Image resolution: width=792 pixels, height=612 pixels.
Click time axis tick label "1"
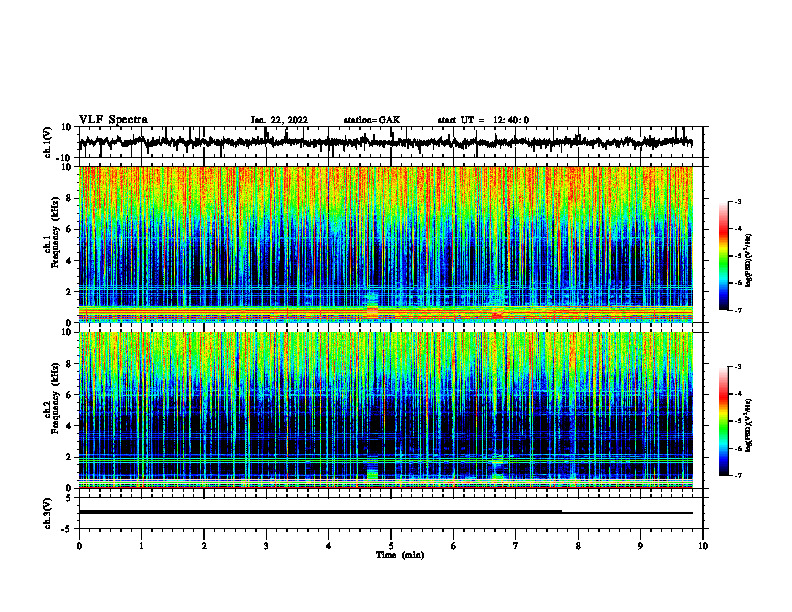(141, 546)
